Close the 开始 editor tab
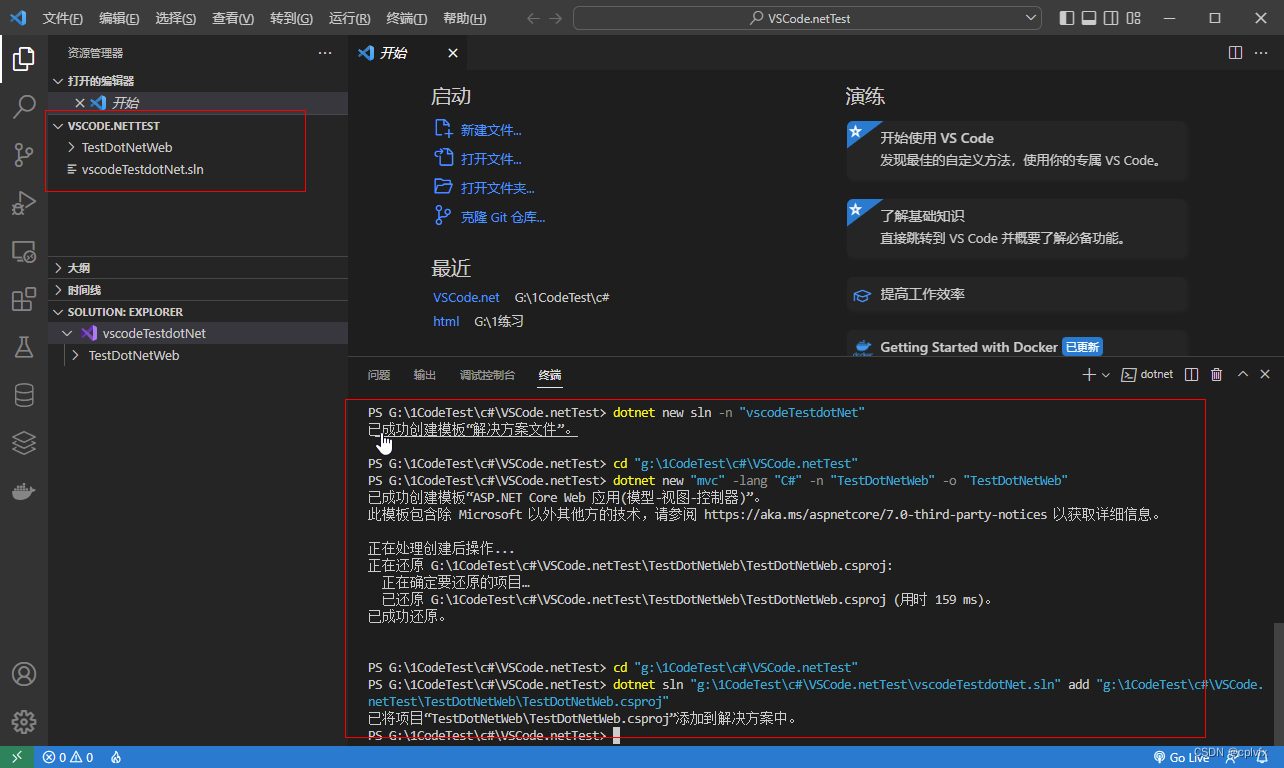This screenshot has width=1284, height=768. pyautogui.click(x=453, y=53)
